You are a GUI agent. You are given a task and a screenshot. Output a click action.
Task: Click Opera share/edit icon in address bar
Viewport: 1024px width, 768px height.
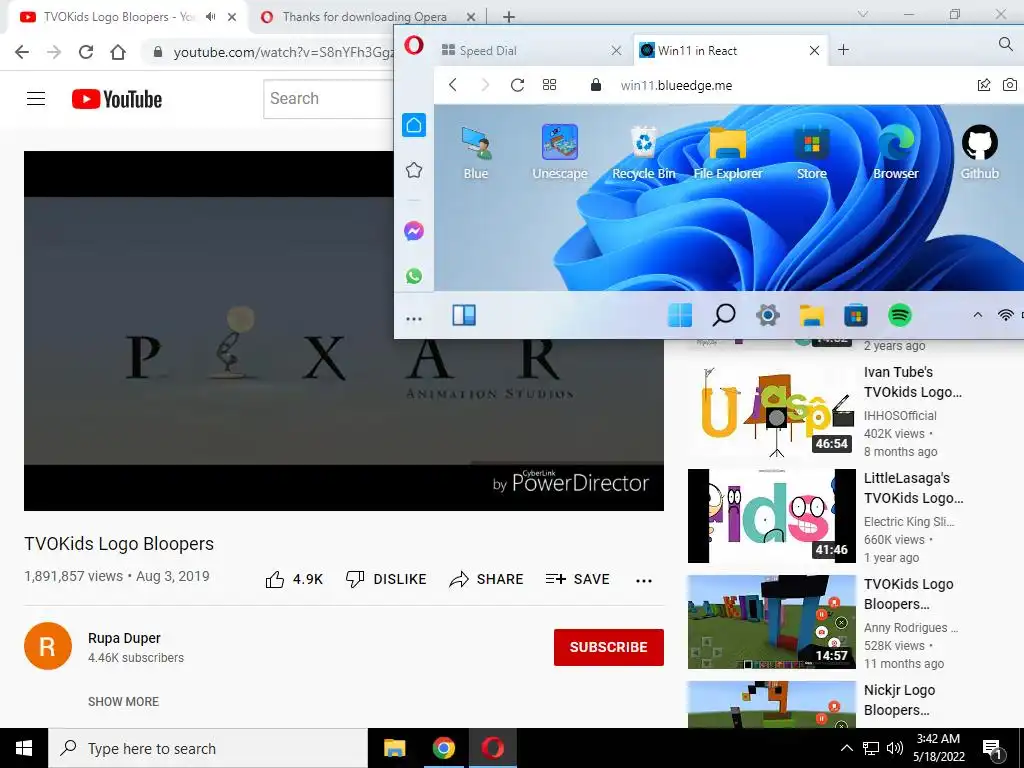tap(984, 85)
